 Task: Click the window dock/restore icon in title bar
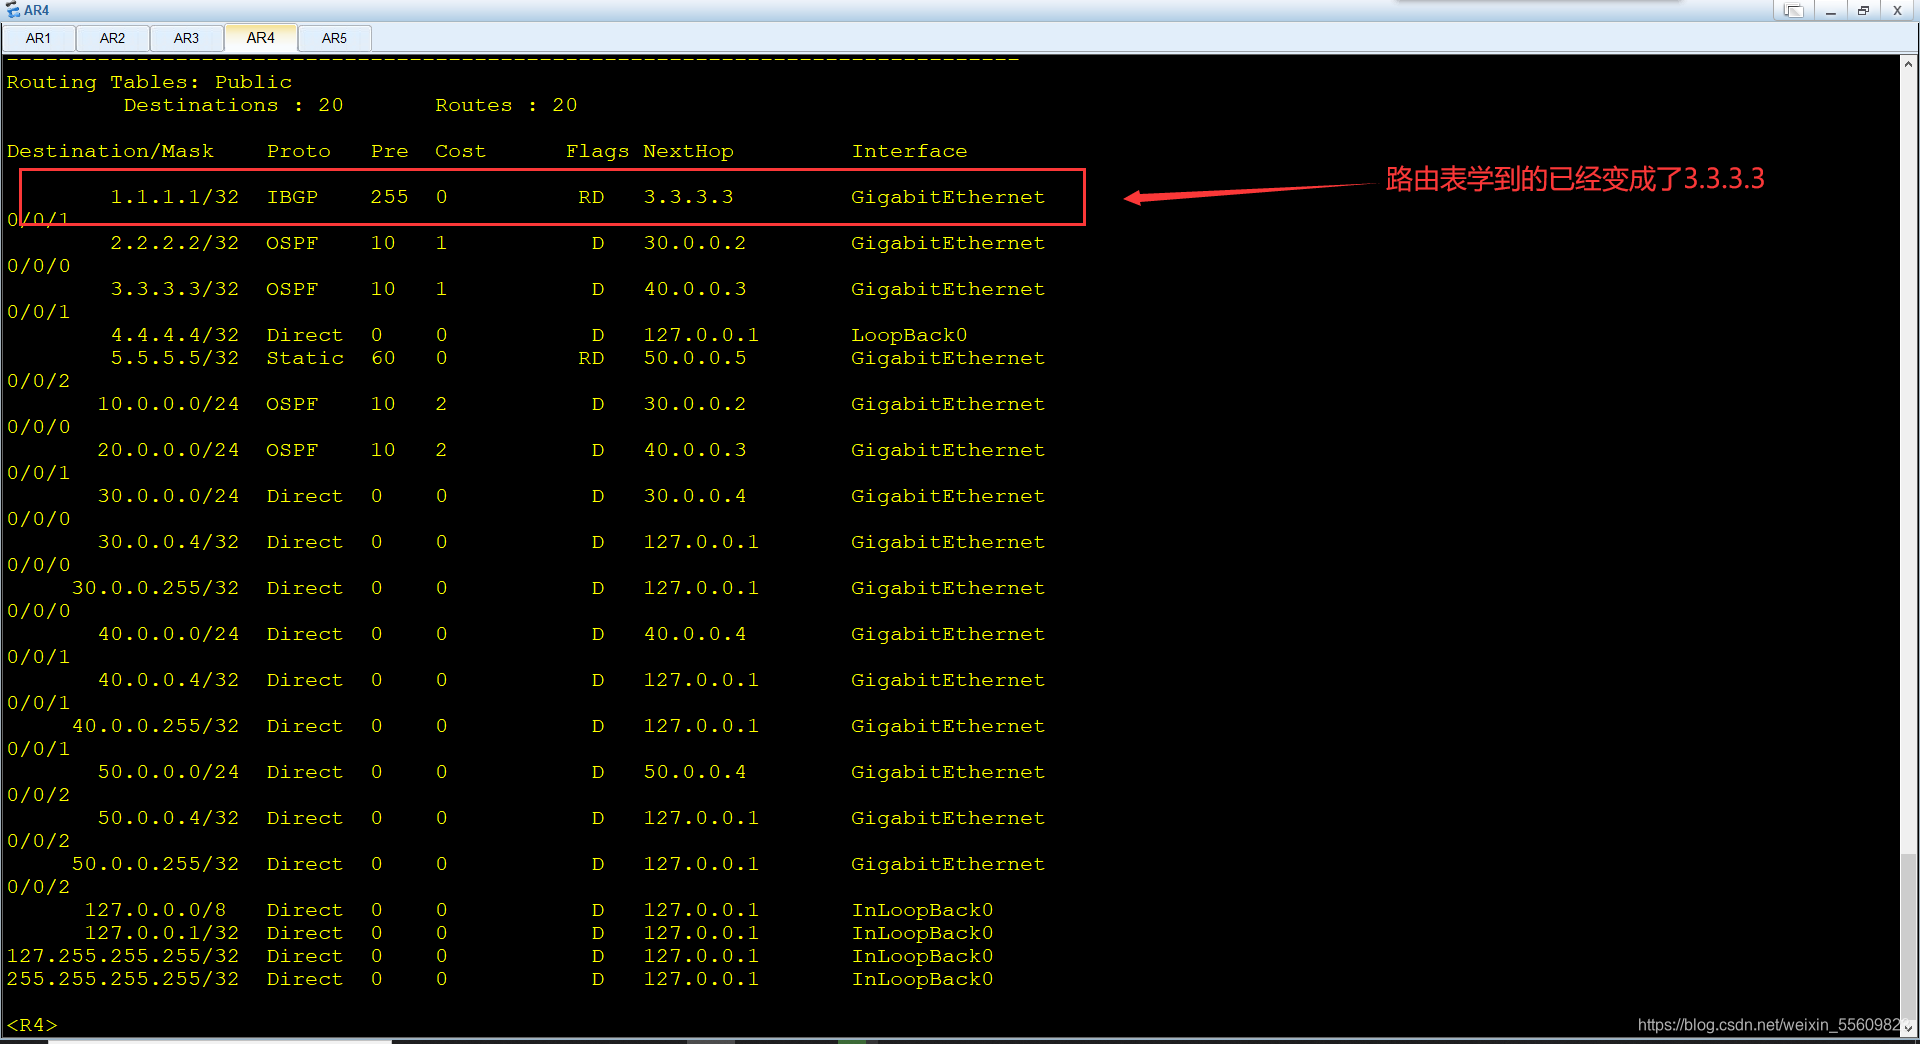[x=1794, y=10]
